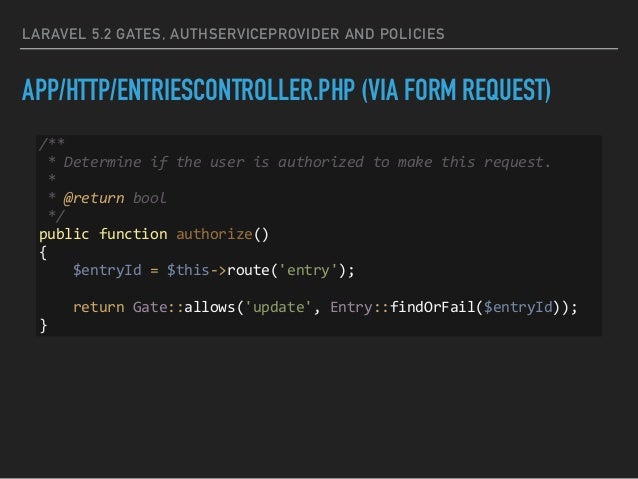Click the first '$entryId' variable being assigned
This screenshot has width=638, height=479.
pos(107,270)
